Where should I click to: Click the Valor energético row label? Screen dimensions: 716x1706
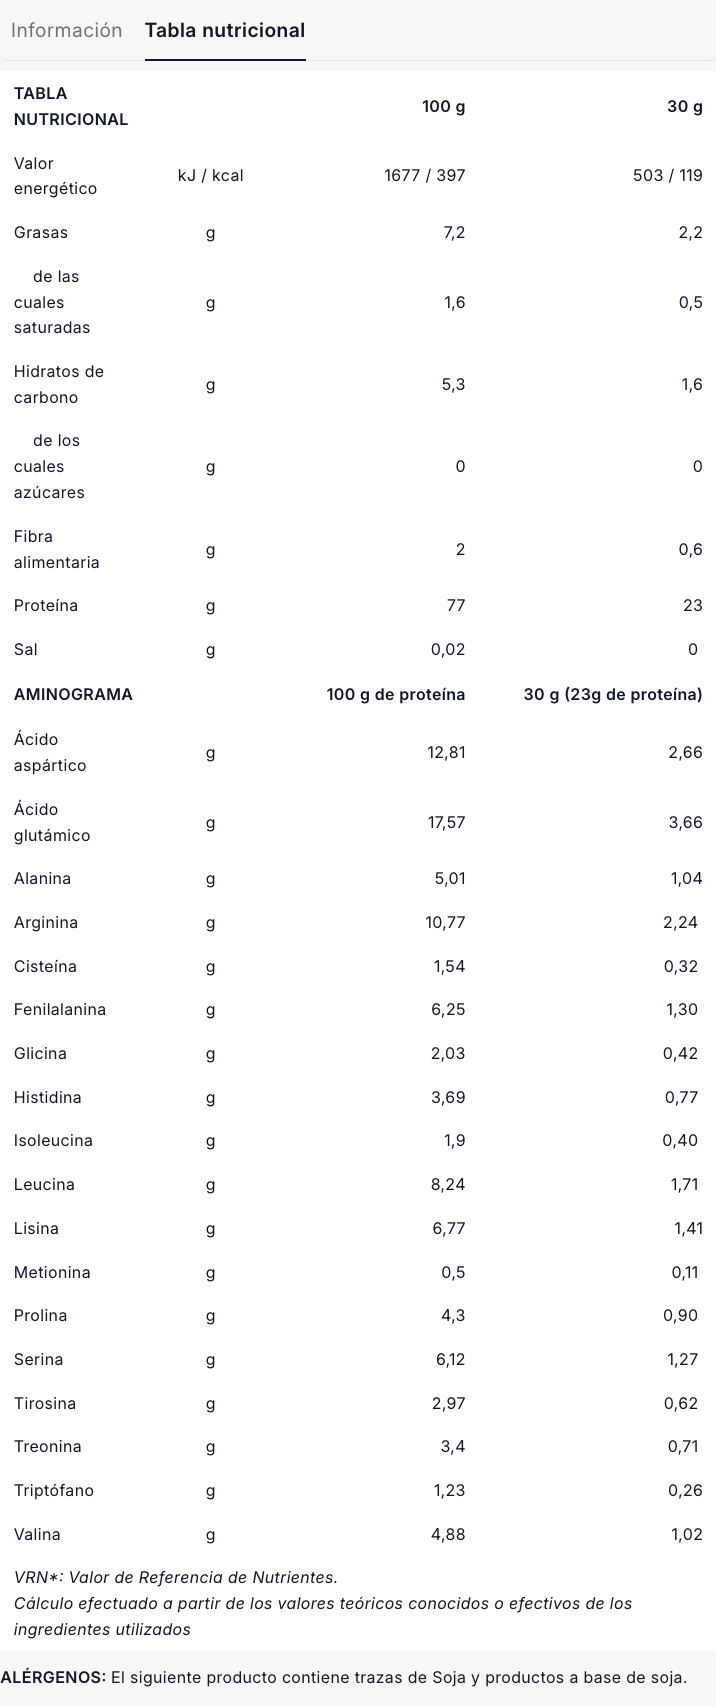[55, 176]
